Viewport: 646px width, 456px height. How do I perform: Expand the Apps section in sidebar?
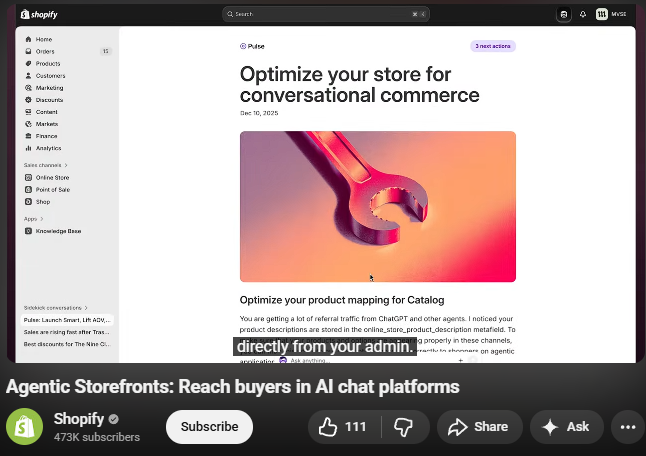coord(33,218)
